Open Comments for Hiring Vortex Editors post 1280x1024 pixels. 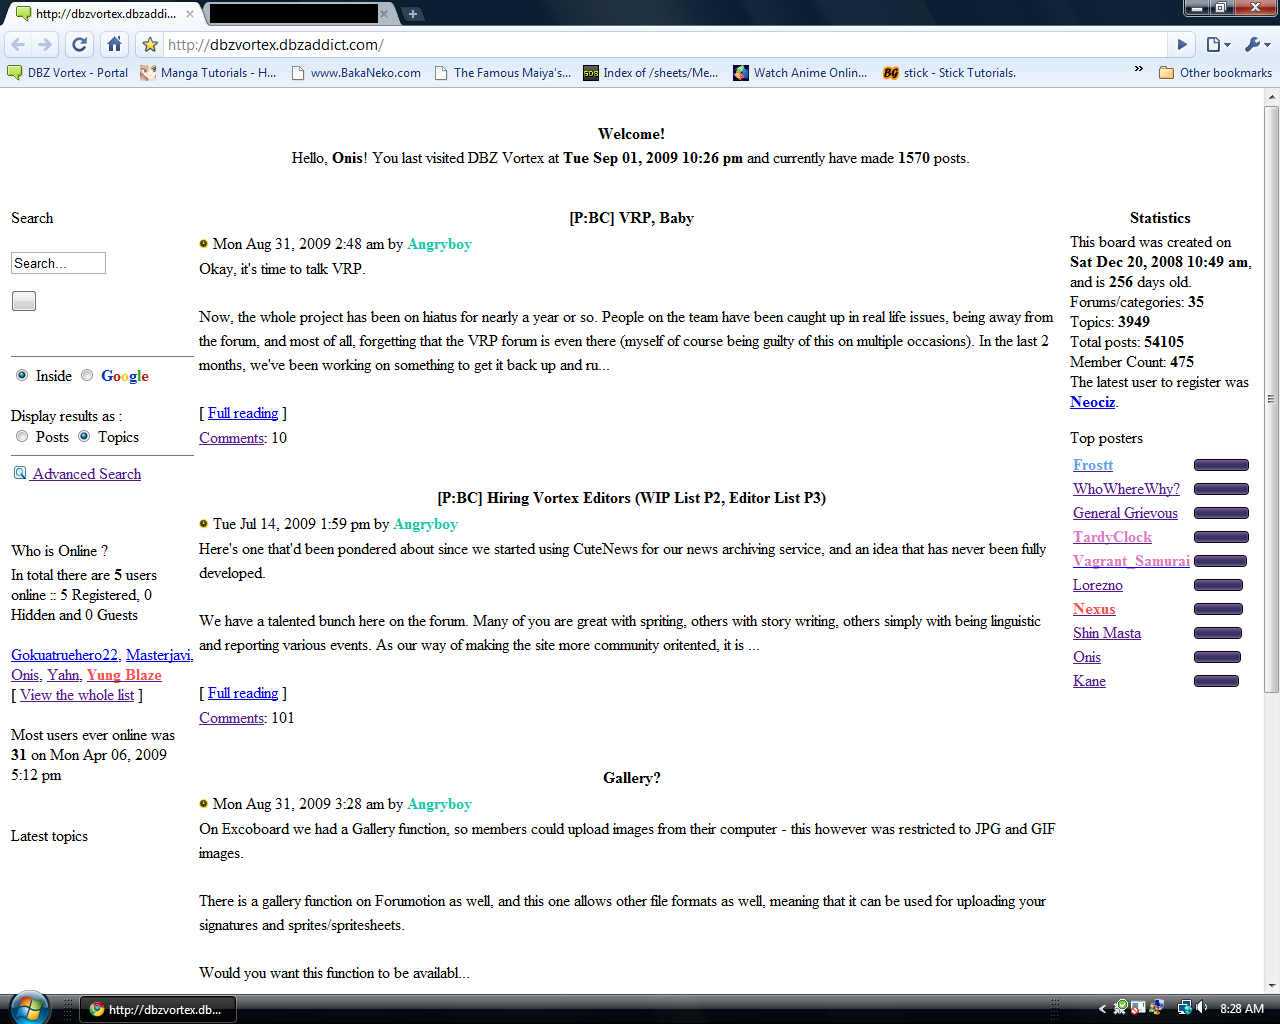click(x=232, y=718)
